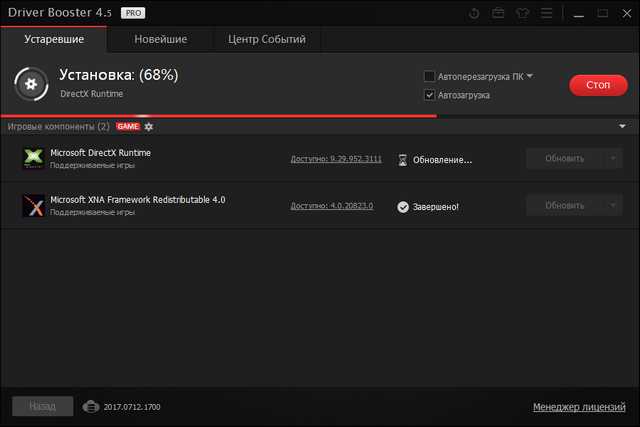Click the completed checkmark status icon

(x=403, y=207)
